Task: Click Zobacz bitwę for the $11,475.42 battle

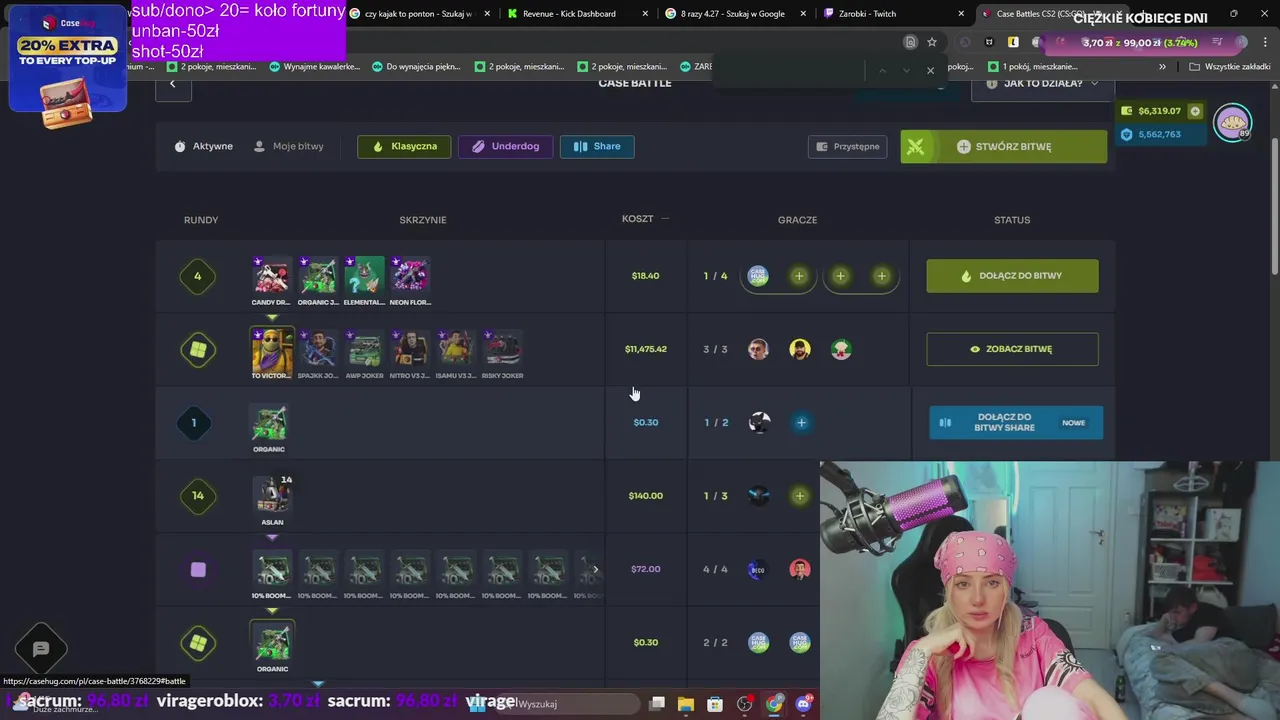Action: [1012, 349]
